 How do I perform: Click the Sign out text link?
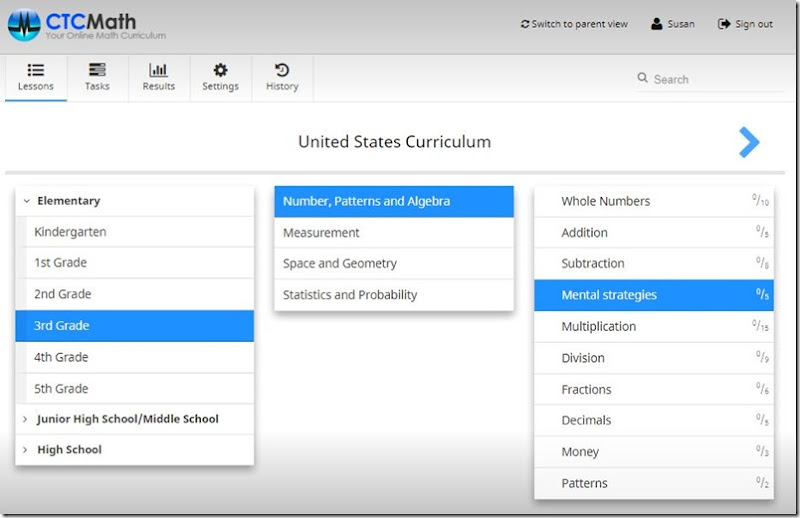(x=754, y=24)
